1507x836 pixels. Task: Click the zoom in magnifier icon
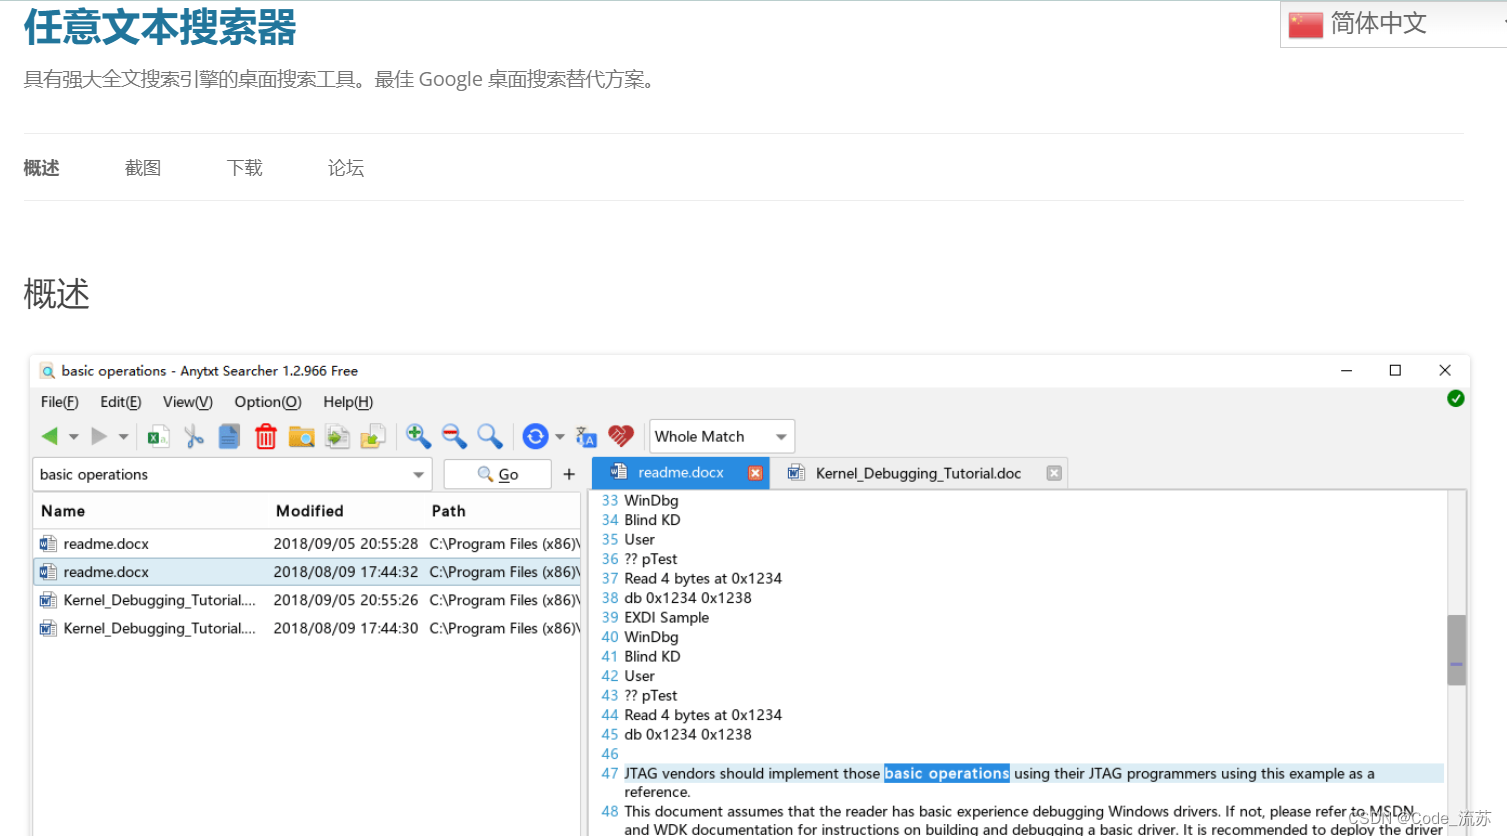point(418,436)
